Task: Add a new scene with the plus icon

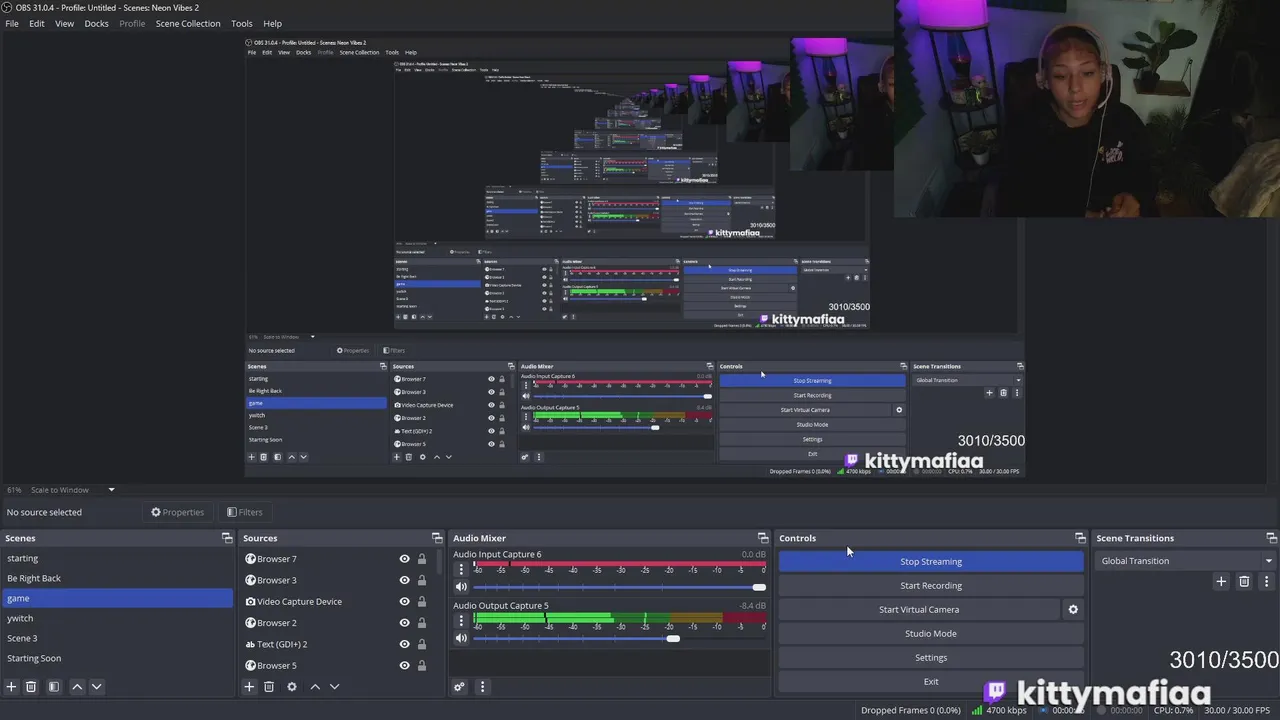Action: (x=11, y=687)
